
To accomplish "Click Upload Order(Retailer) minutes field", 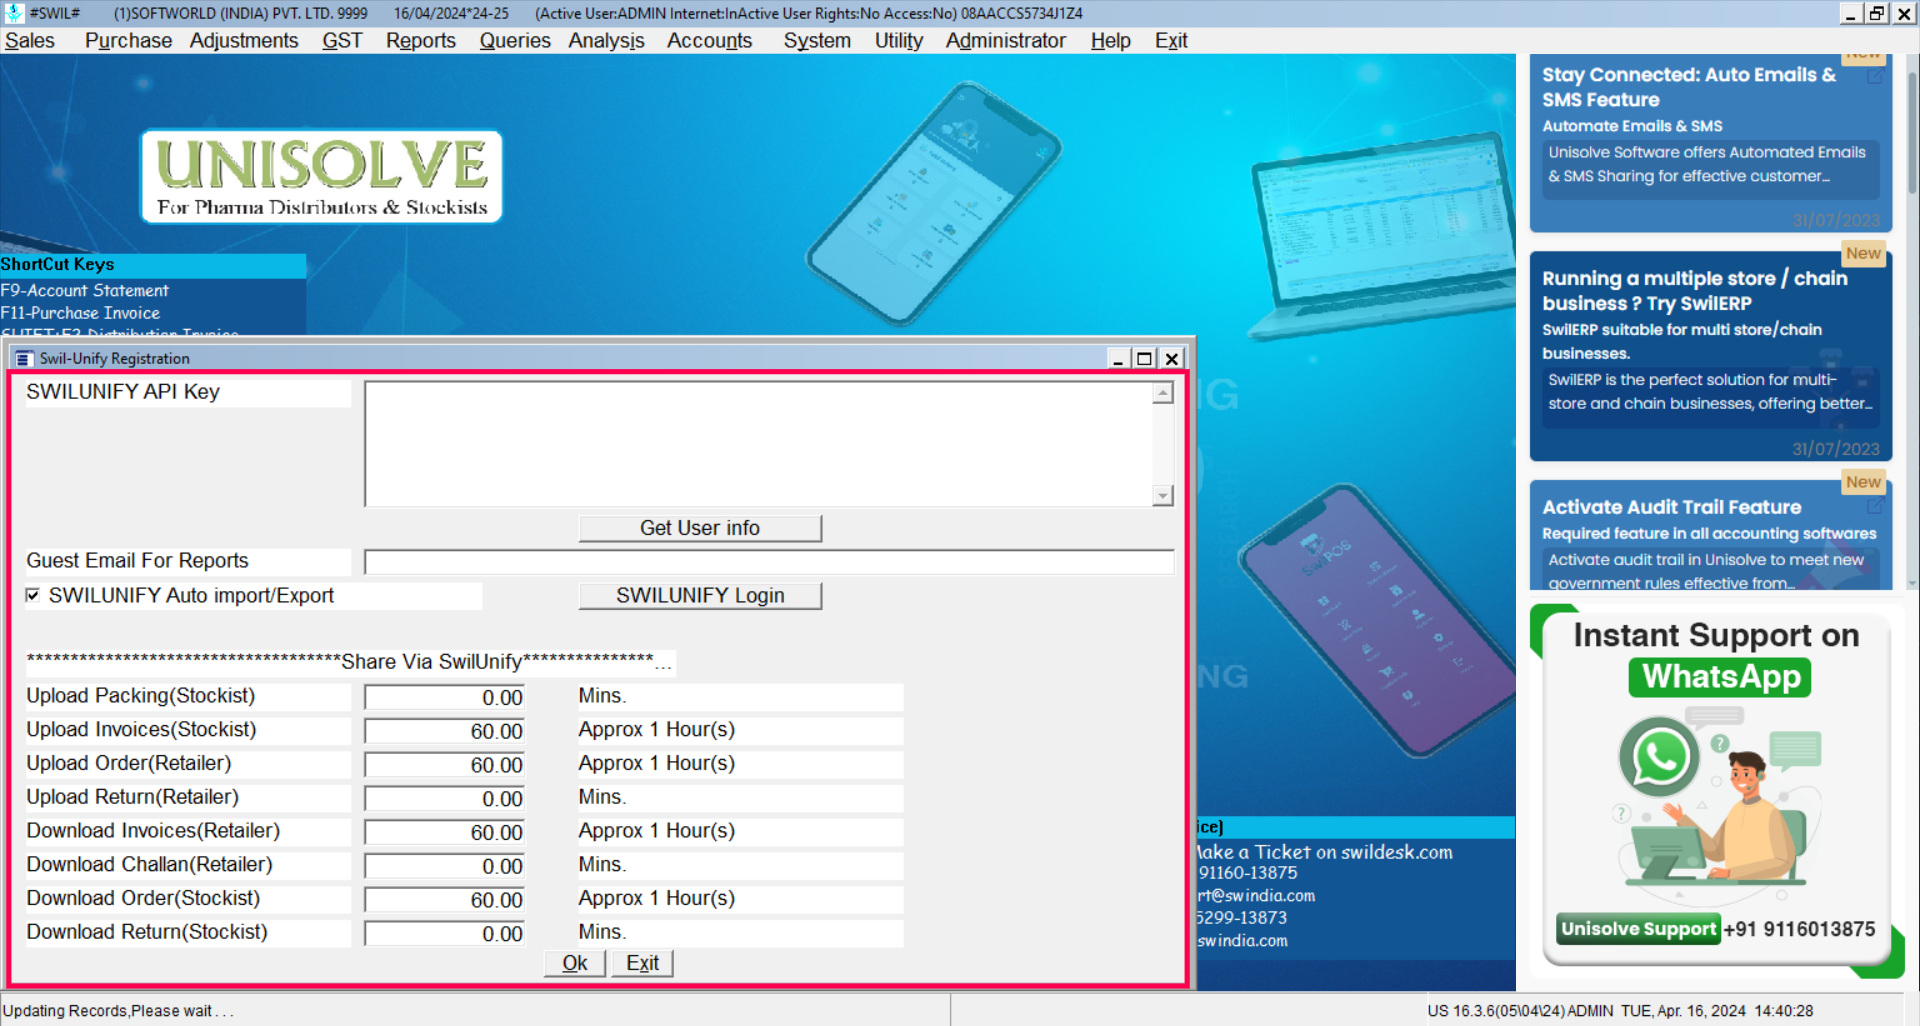I will click(x=445, y=765).
